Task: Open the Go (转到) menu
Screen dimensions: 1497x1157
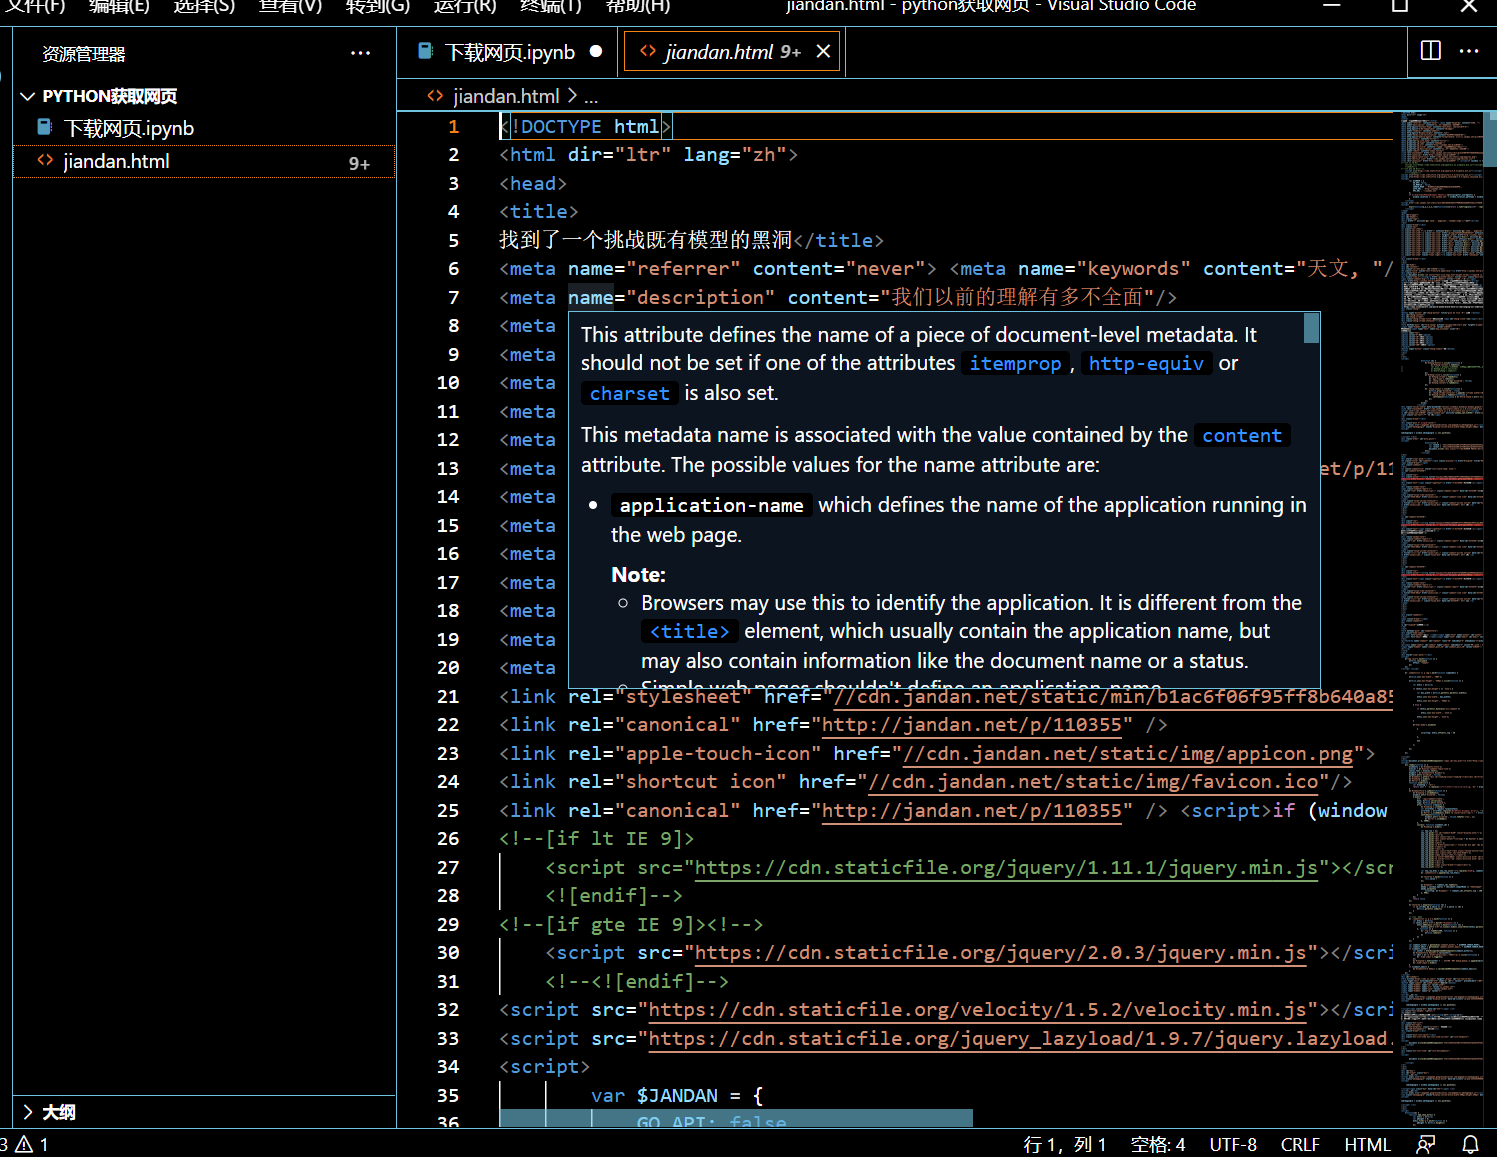Action: (377, 6)
